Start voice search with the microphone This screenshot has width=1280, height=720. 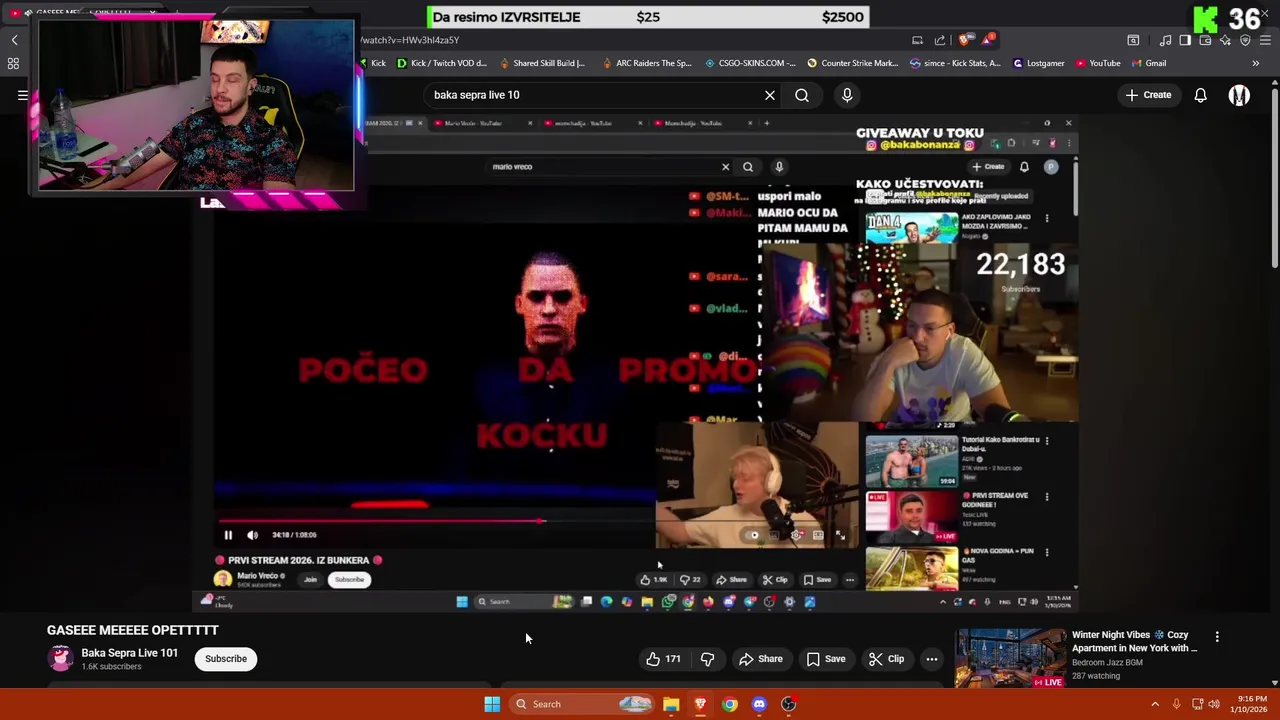847,95
